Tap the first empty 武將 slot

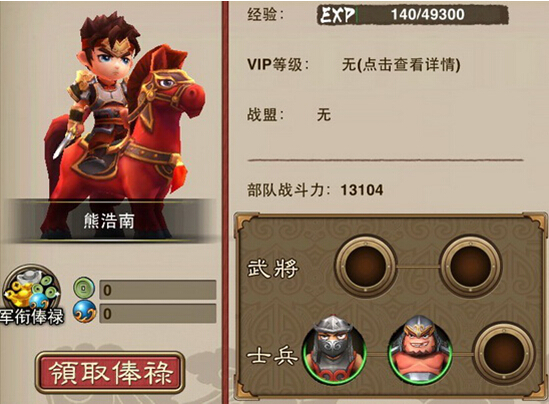pyautogui.click(x=366, y=266)
